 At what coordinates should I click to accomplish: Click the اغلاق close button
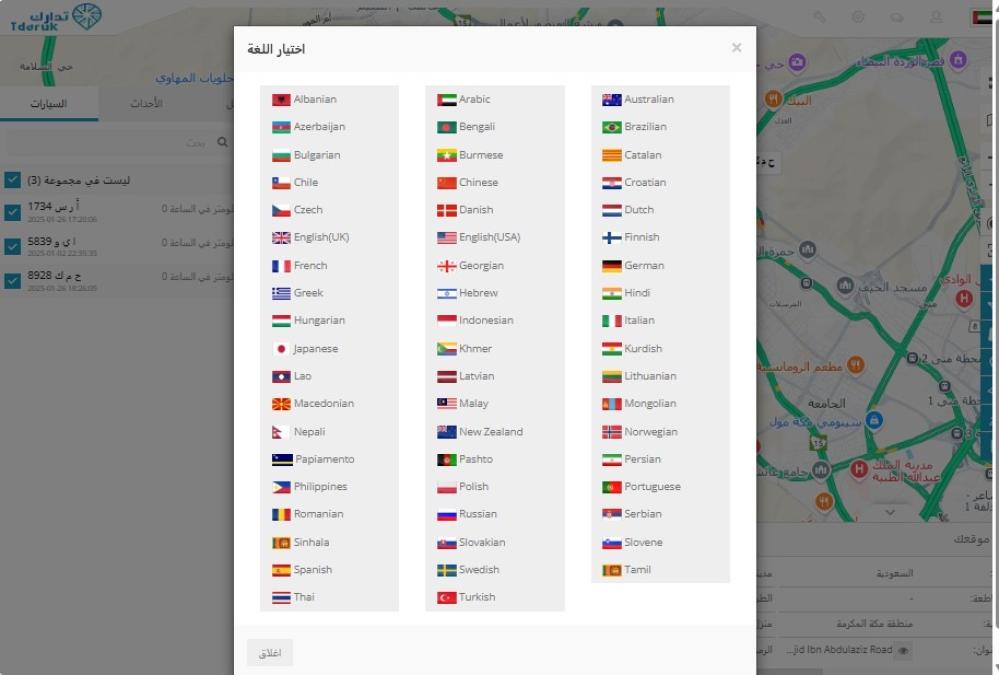269,653
